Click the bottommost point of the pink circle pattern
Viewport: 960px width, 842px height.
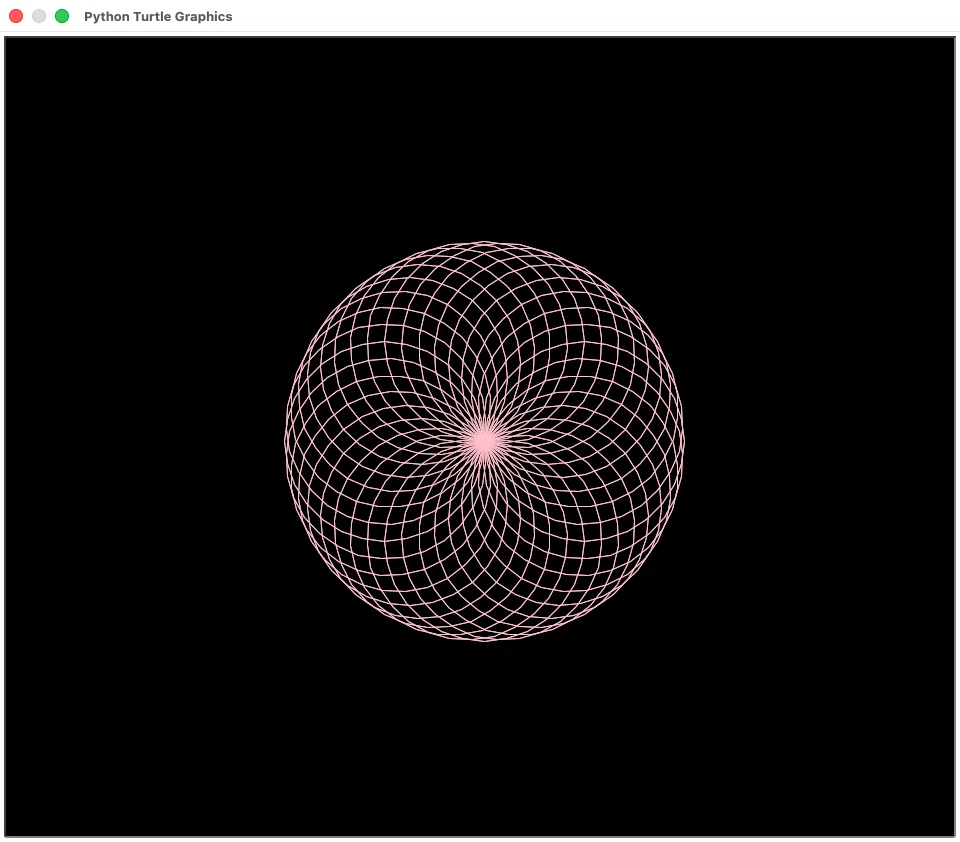tap(484, 639)
